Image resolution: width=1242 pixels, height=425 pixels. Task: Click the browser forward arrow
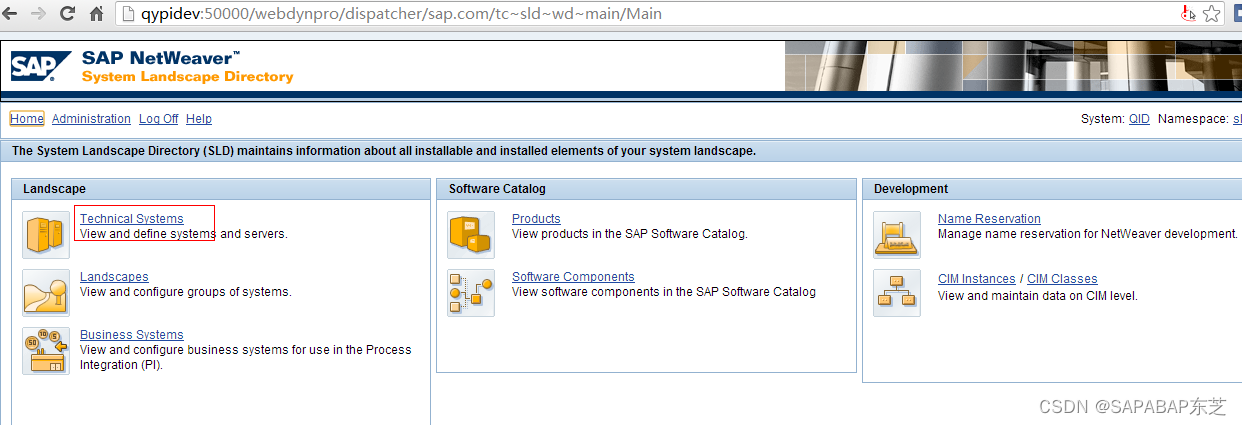40,14
